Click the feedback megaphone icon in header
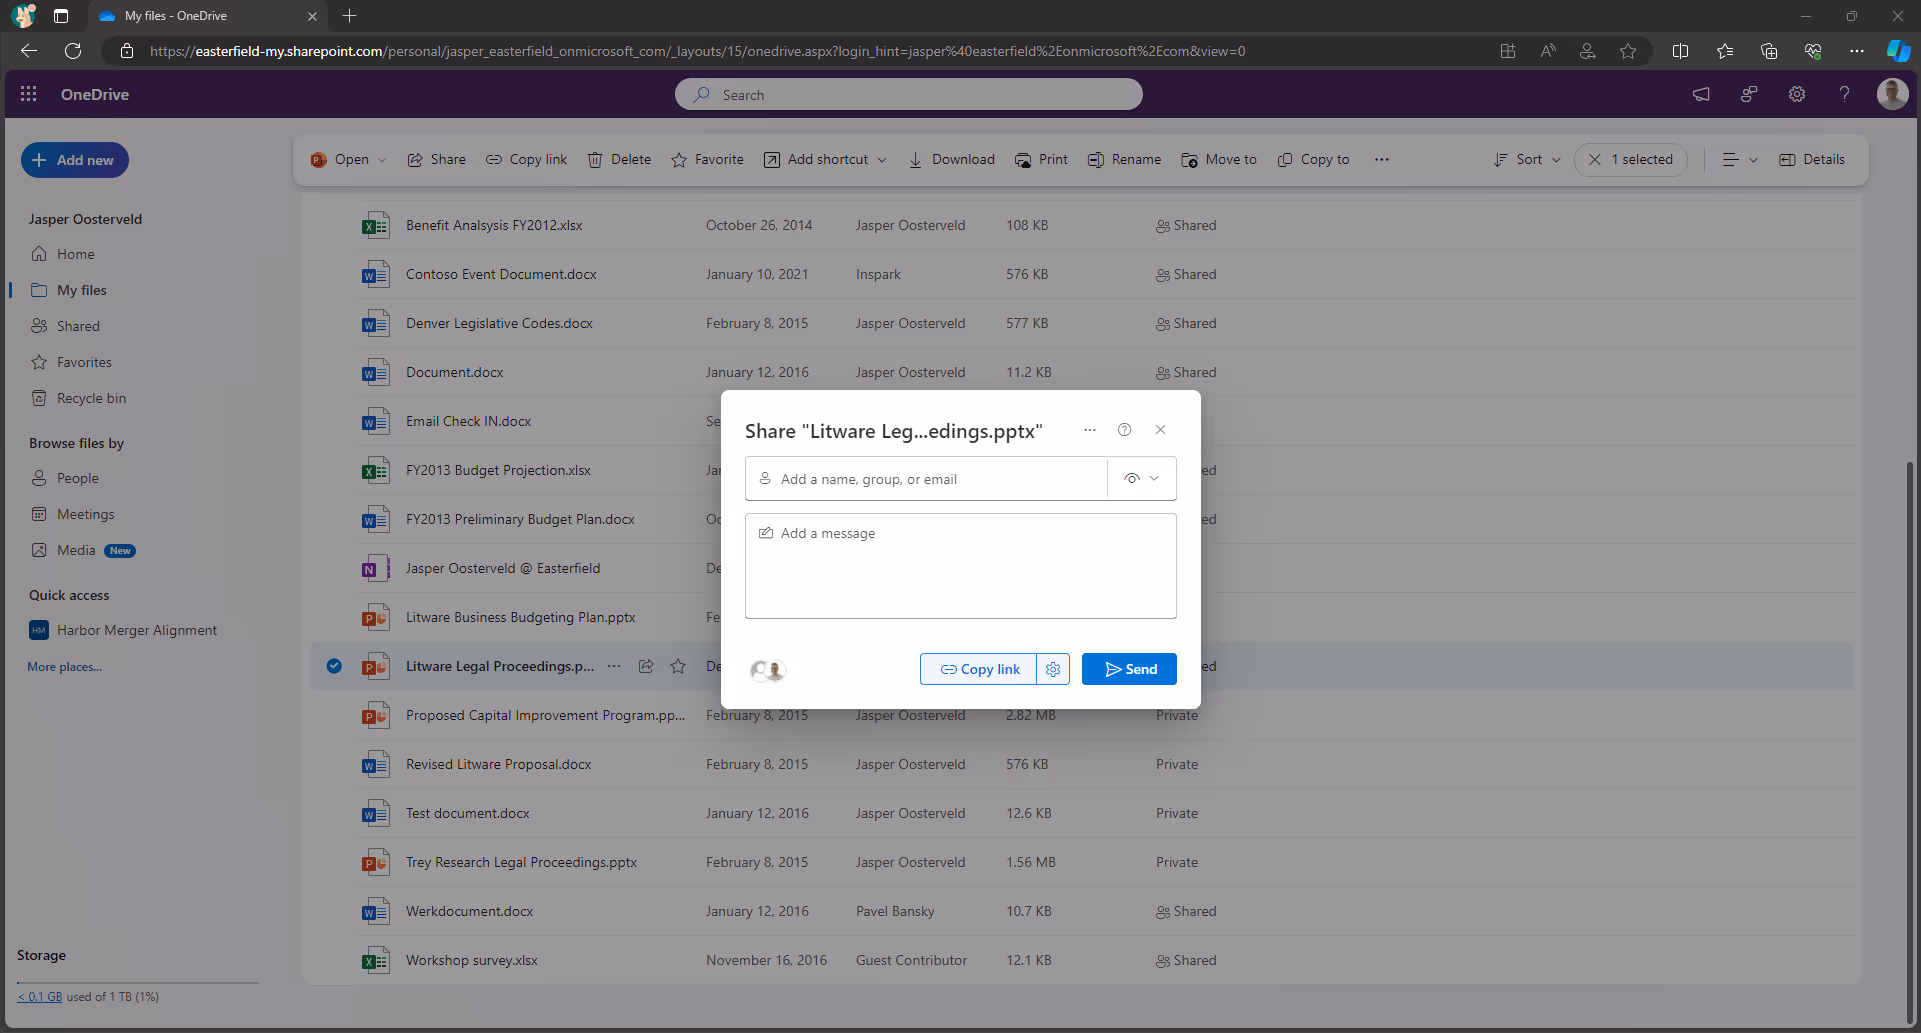This screenshot has width=1921, height=1033. (x=1701, y=94)
